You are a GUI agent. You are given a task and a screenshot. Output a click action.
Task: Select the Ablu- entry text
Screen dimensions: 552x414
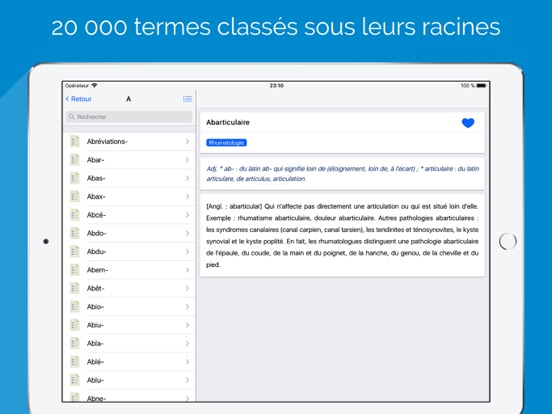coord(95,380)
